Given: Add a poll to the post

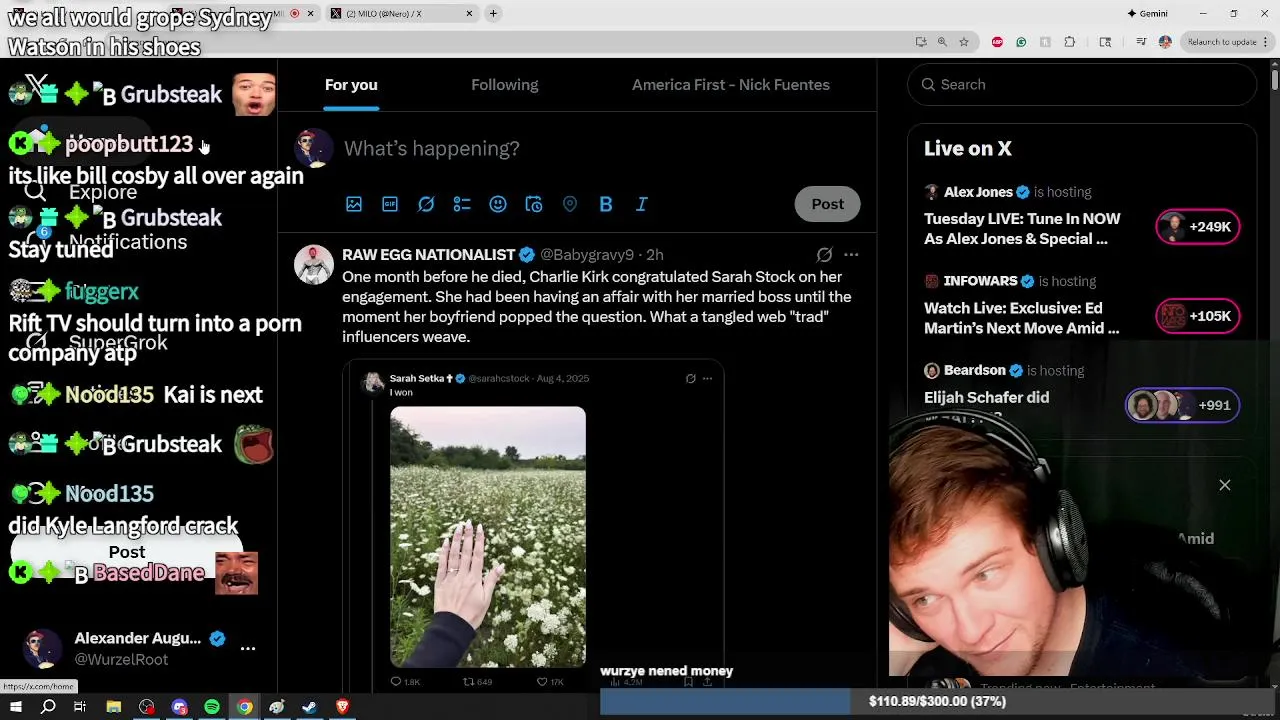Looking at the screenshot, I should click(x=462, y=204).
